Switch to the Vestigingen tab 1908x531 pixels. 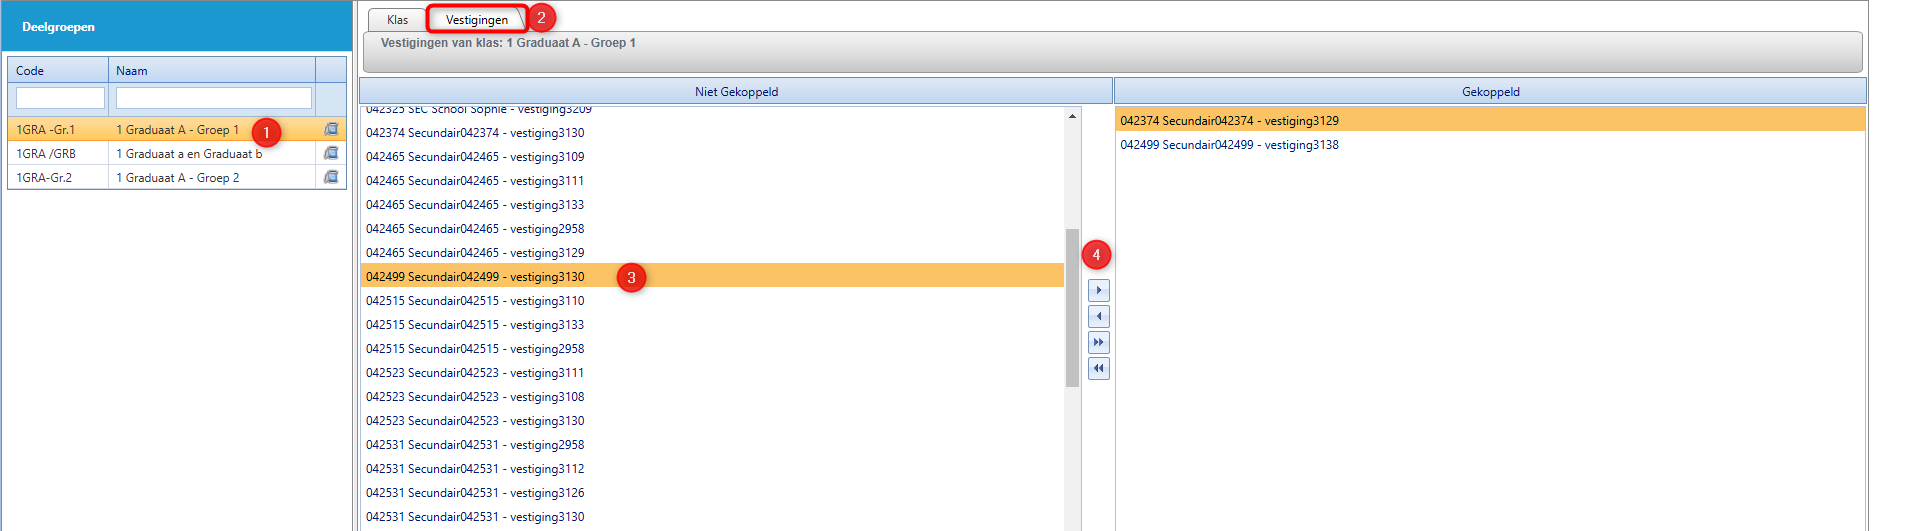[476, 20]
